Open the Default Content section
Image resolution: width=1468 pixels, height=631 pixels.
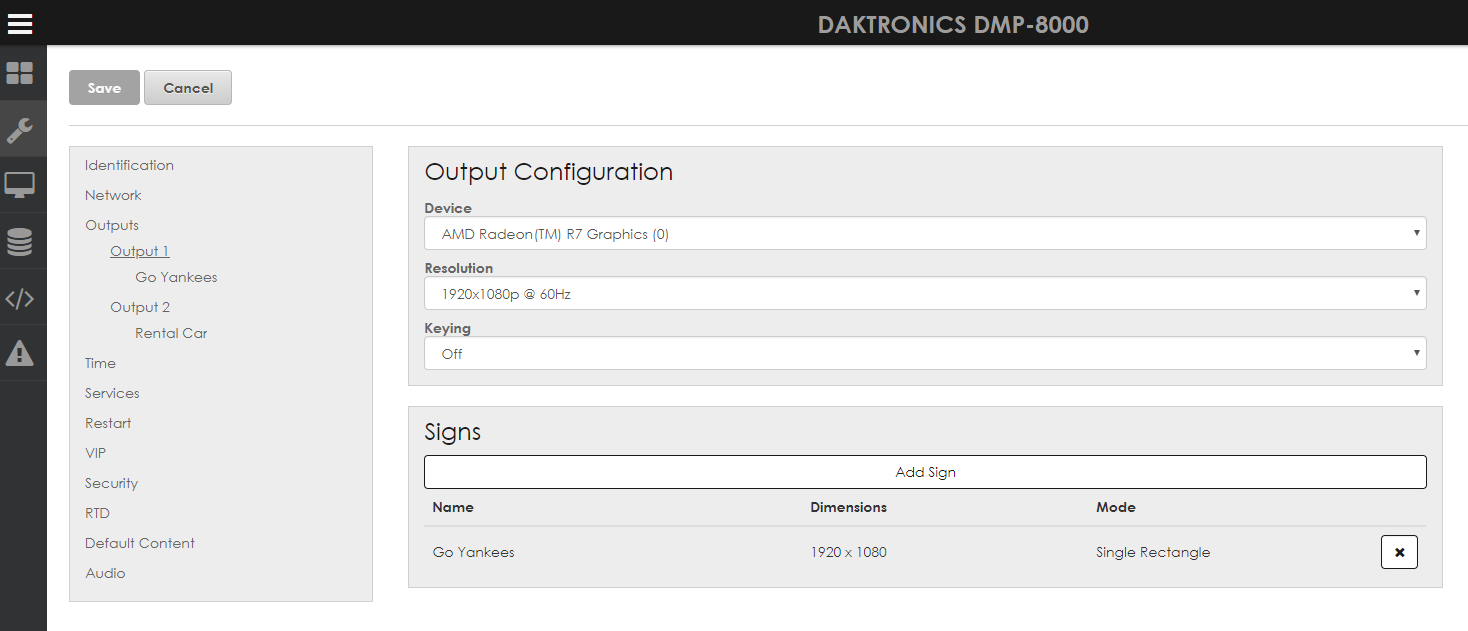click(x=139, y=542)
